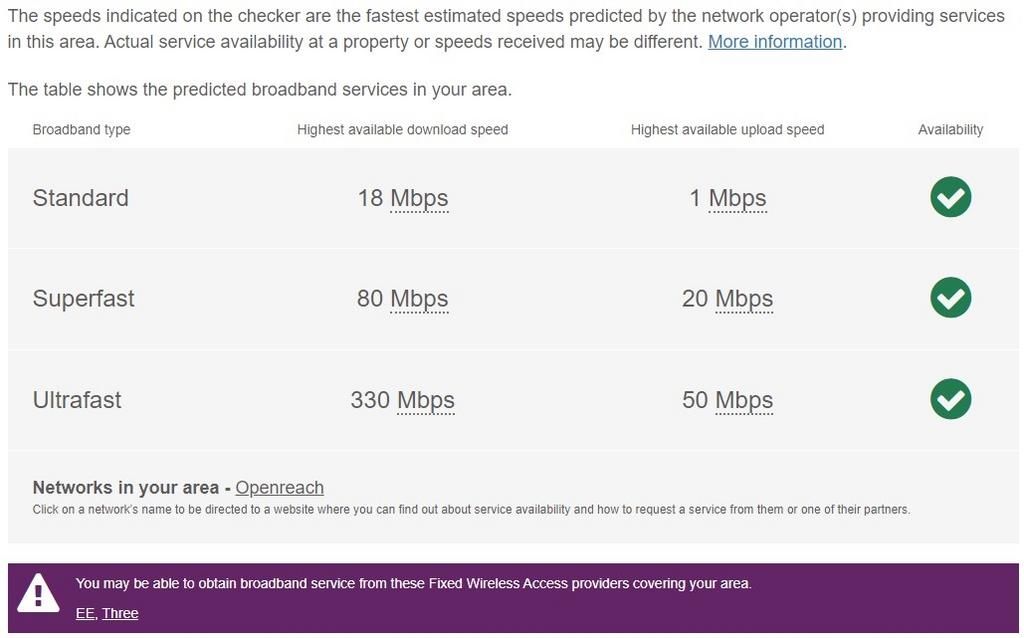Click the Highest available upload speed header
This screenshot has width=1024, height=638.
[x=727, y=130]
